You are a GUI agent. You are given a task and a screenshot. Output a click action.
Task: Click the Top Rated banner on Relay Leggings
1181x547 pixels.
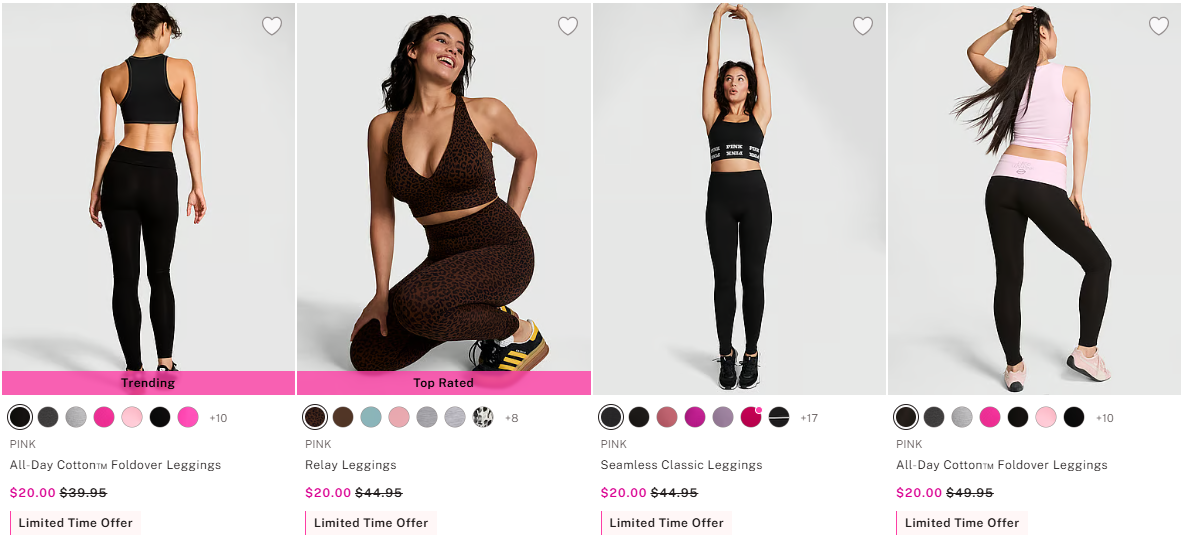point(443,383)
